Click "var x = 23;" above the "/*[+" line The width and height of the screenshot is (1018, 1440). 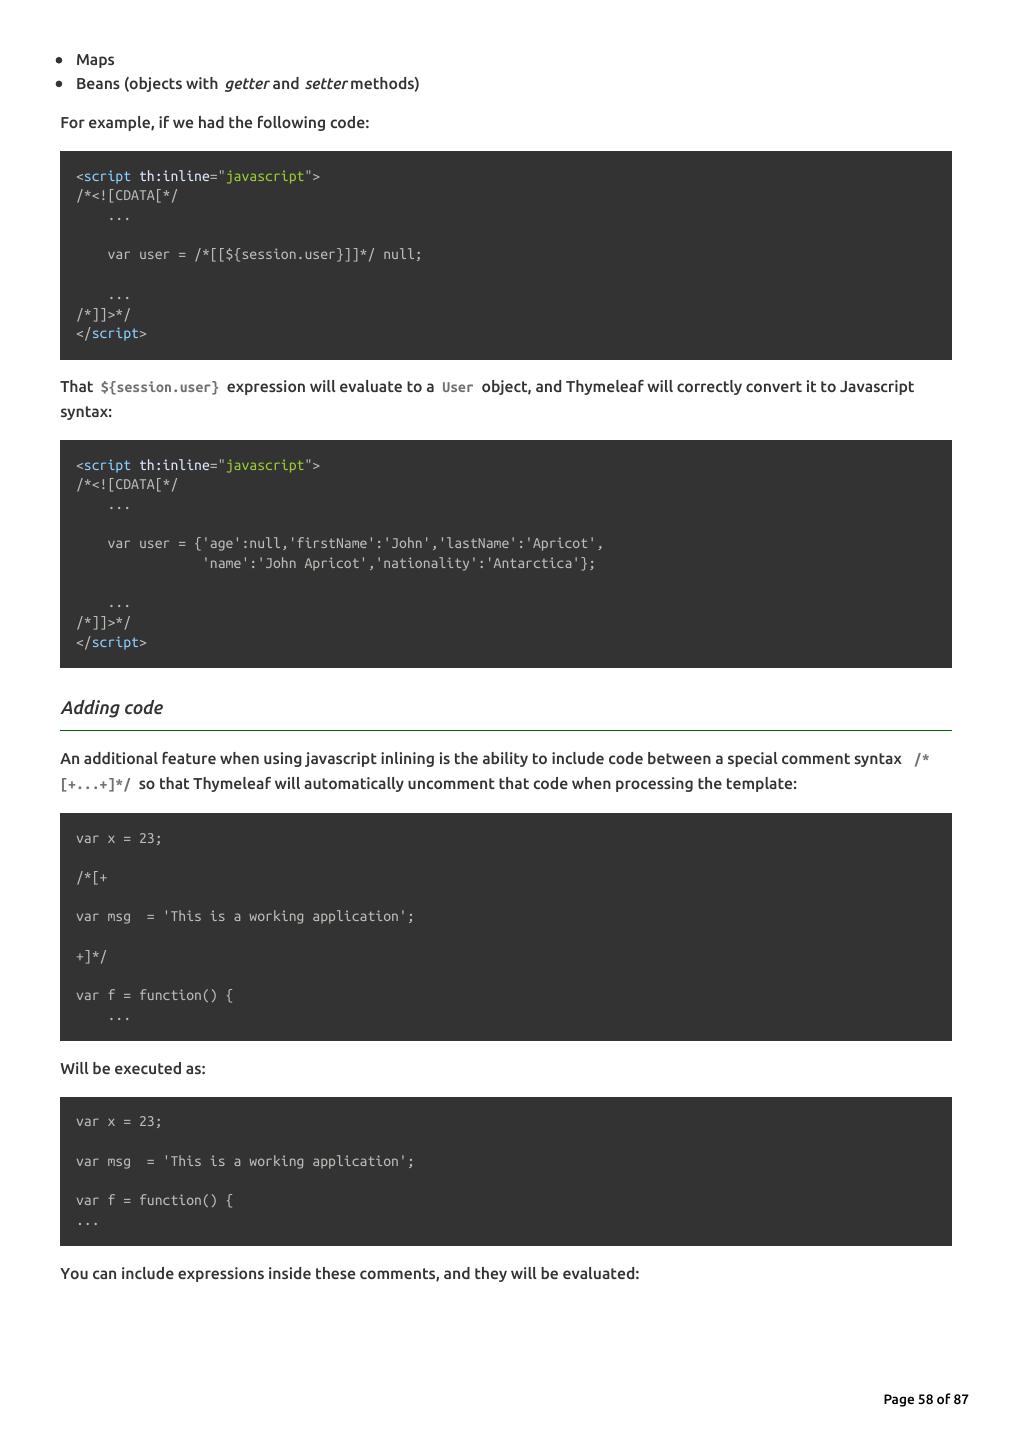(118, 839)
